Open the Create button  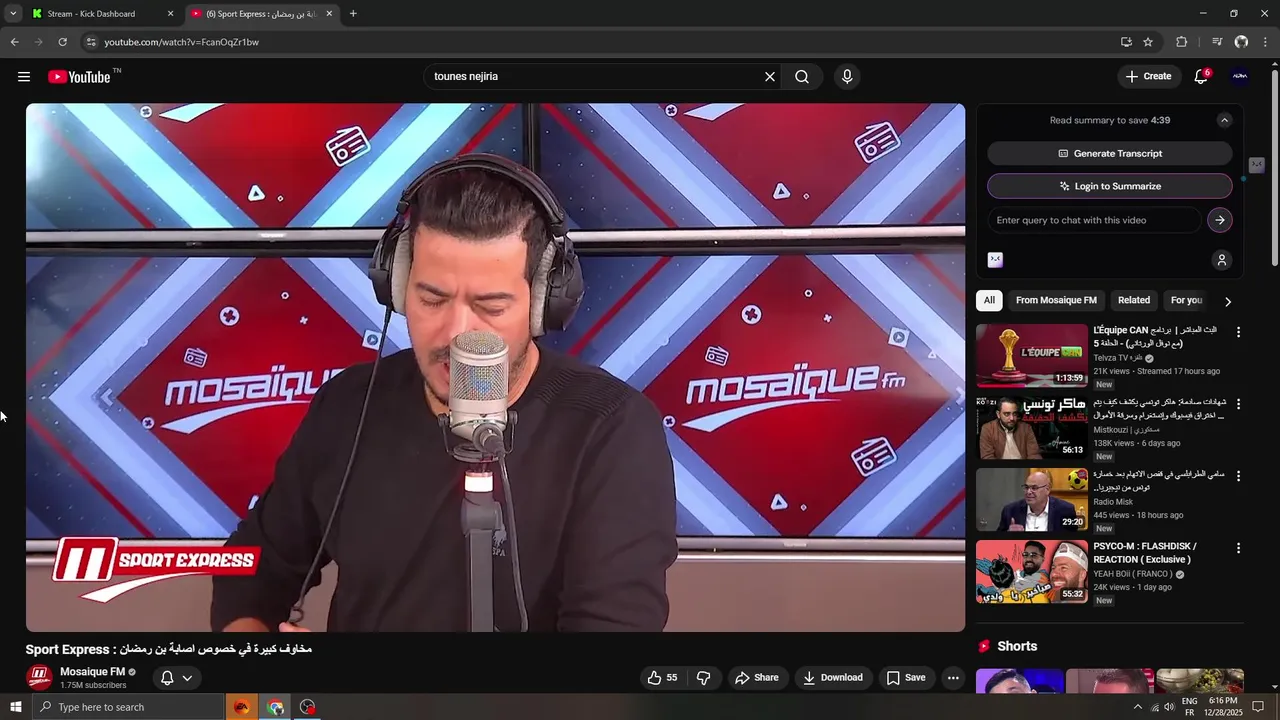point(1148,77)
